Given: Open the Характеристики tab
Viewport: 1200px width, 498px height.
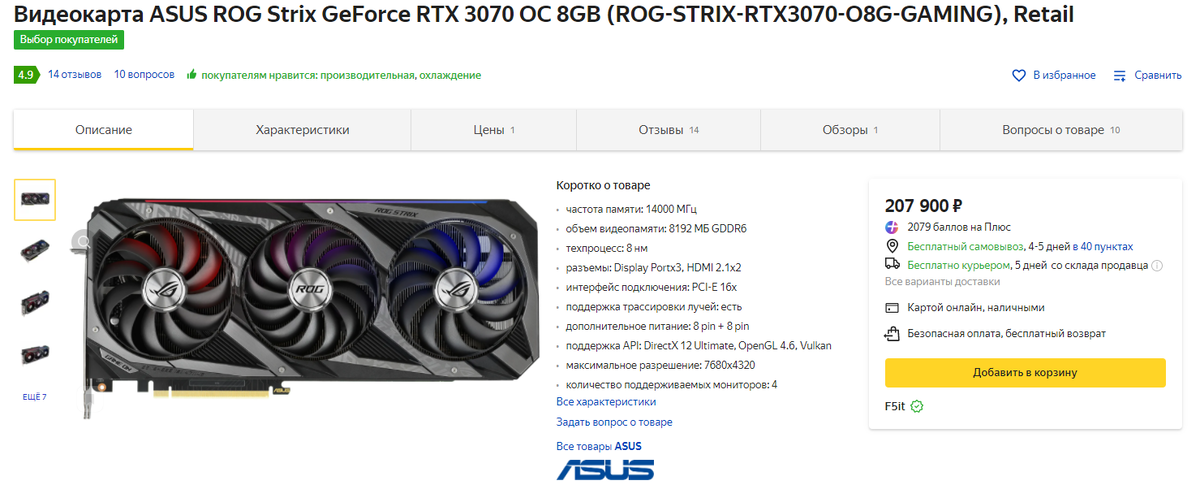Looking at the screenshot, I should click(x=302, y=130).
